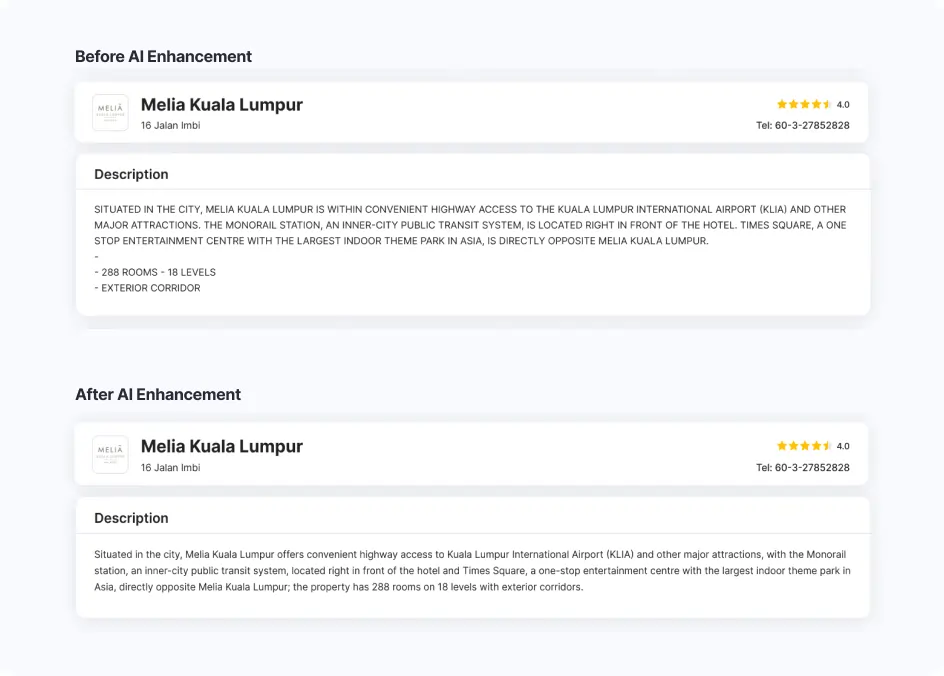Click star rating in the After card
The image size is (944, 676).
coord(804,446)
